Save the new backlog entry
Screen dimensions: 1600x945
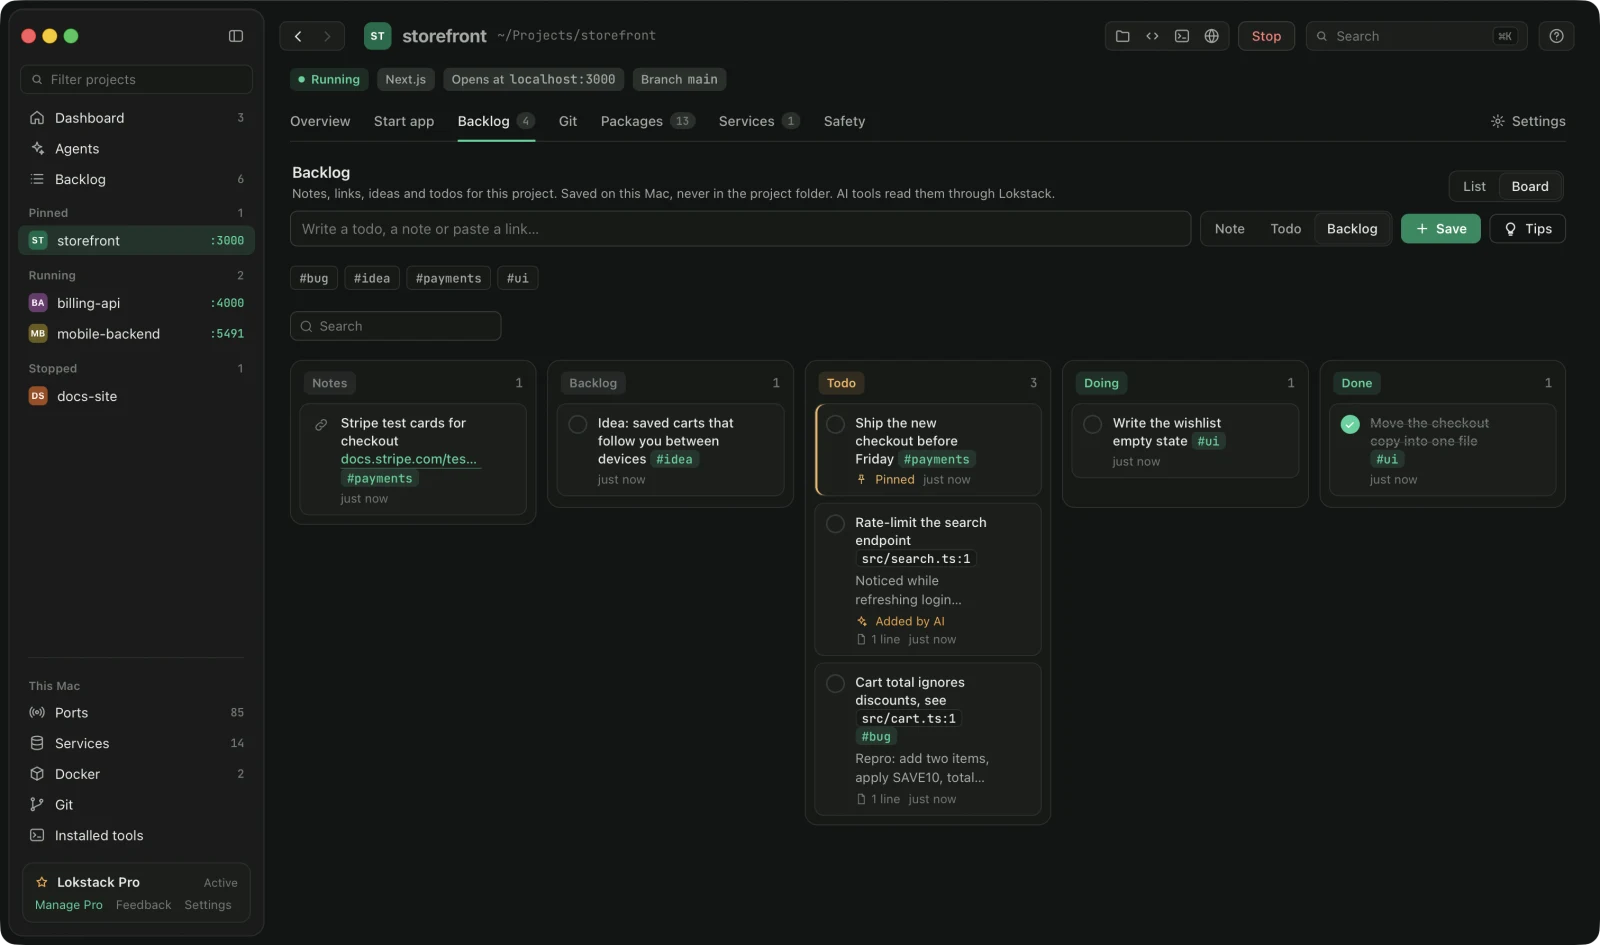click(1440, 229)
